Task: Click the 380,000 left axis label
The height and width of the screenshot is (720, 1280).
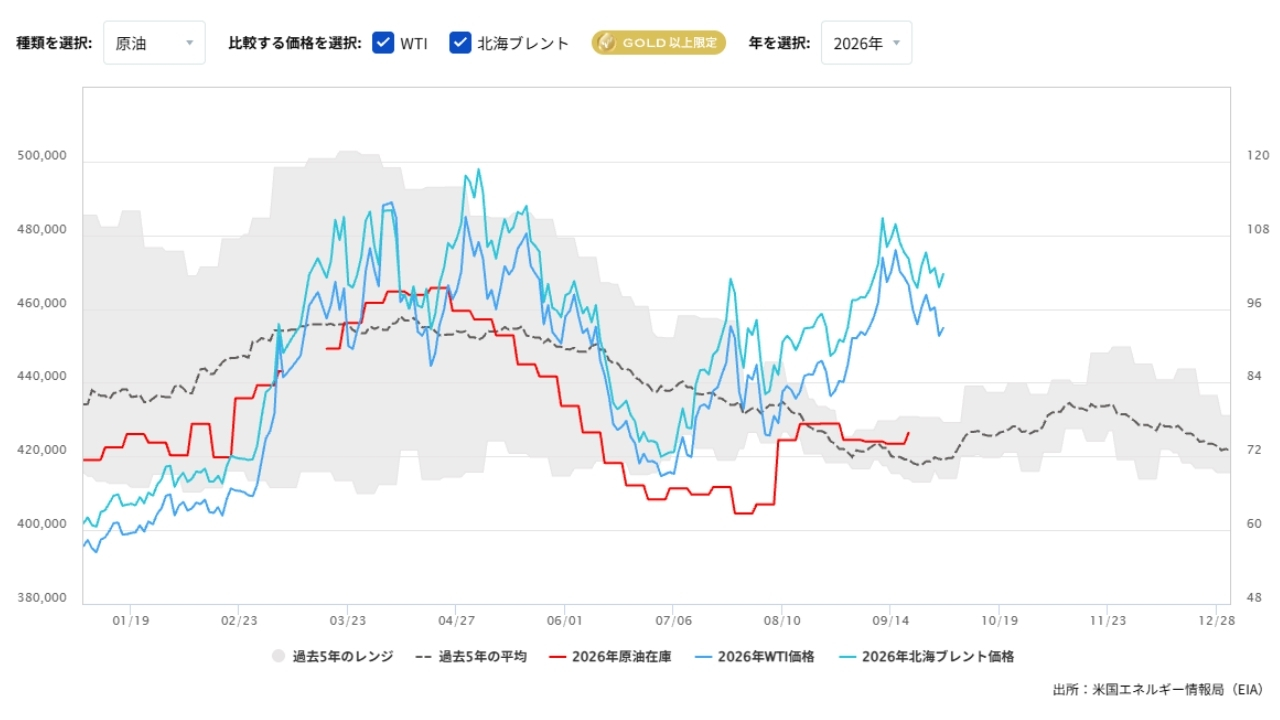Action: pyautogui.click(x=42, y=598)
